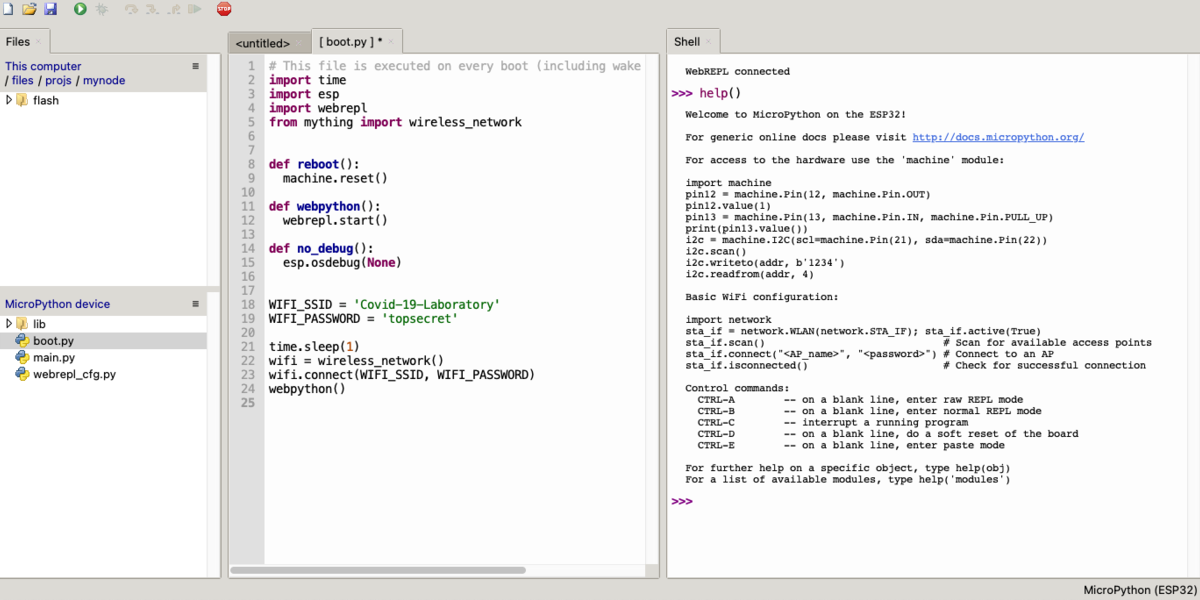Image resolution: width=1200 pixels, height=600 pixels.
Task: Click the New file icon
Action: tap(8, 9)
